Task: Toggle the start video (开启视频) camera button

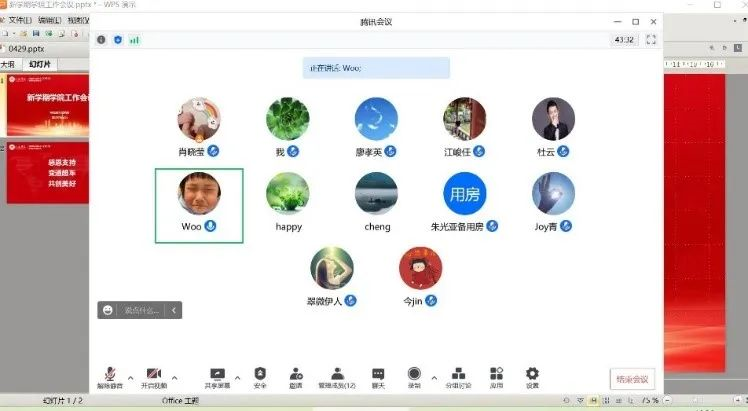Action: (154, 376)
